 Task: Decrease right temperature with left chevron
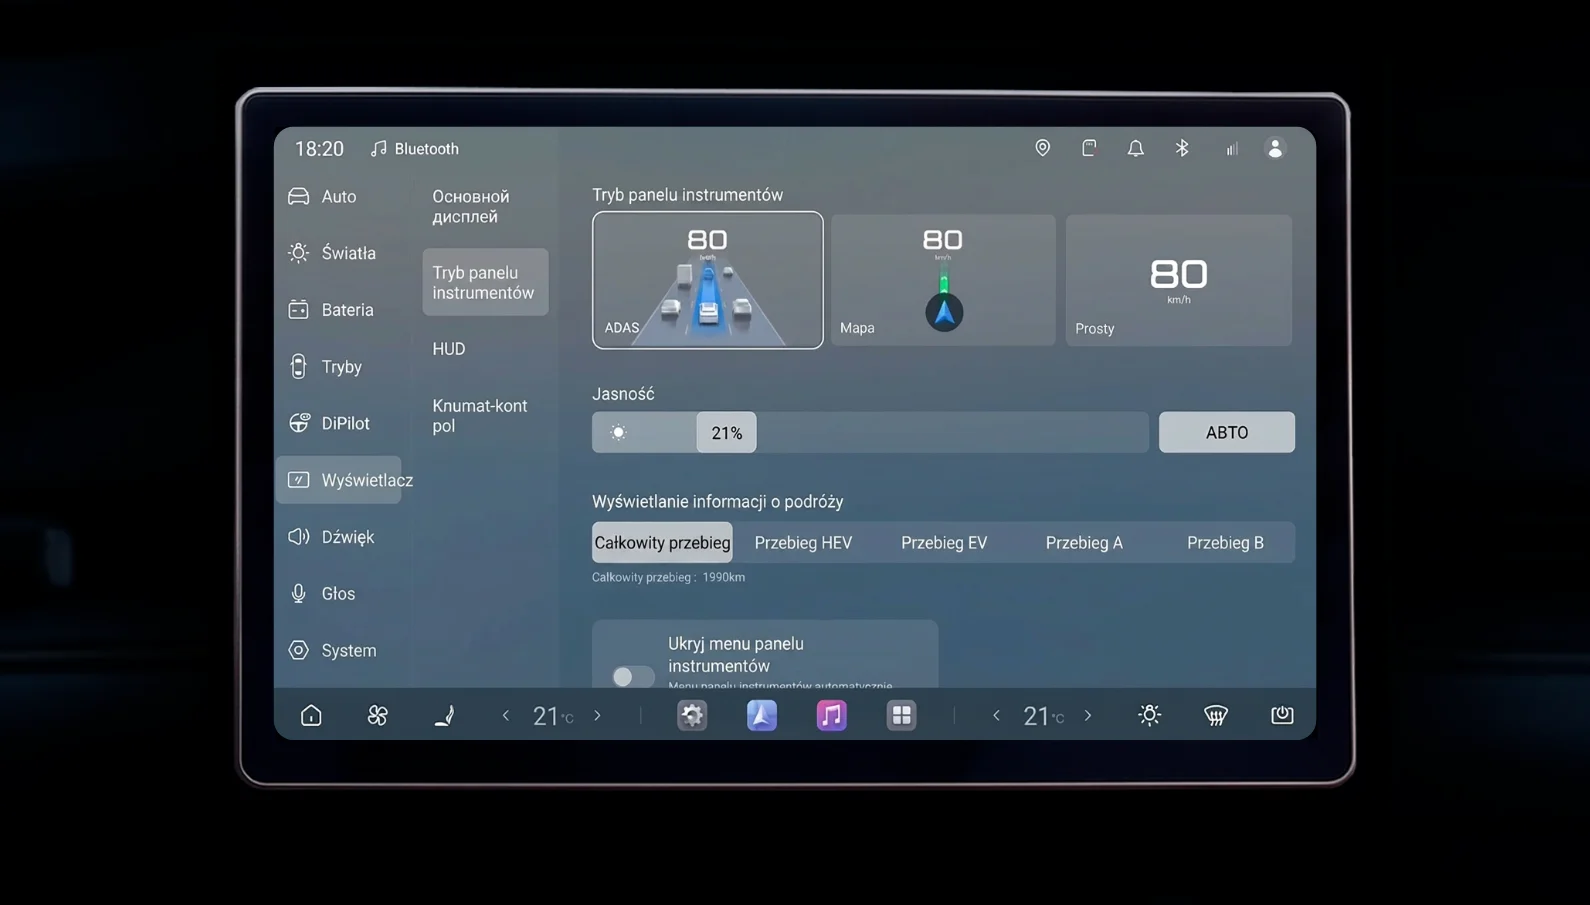pyautogui.click(x=996, y=716)
